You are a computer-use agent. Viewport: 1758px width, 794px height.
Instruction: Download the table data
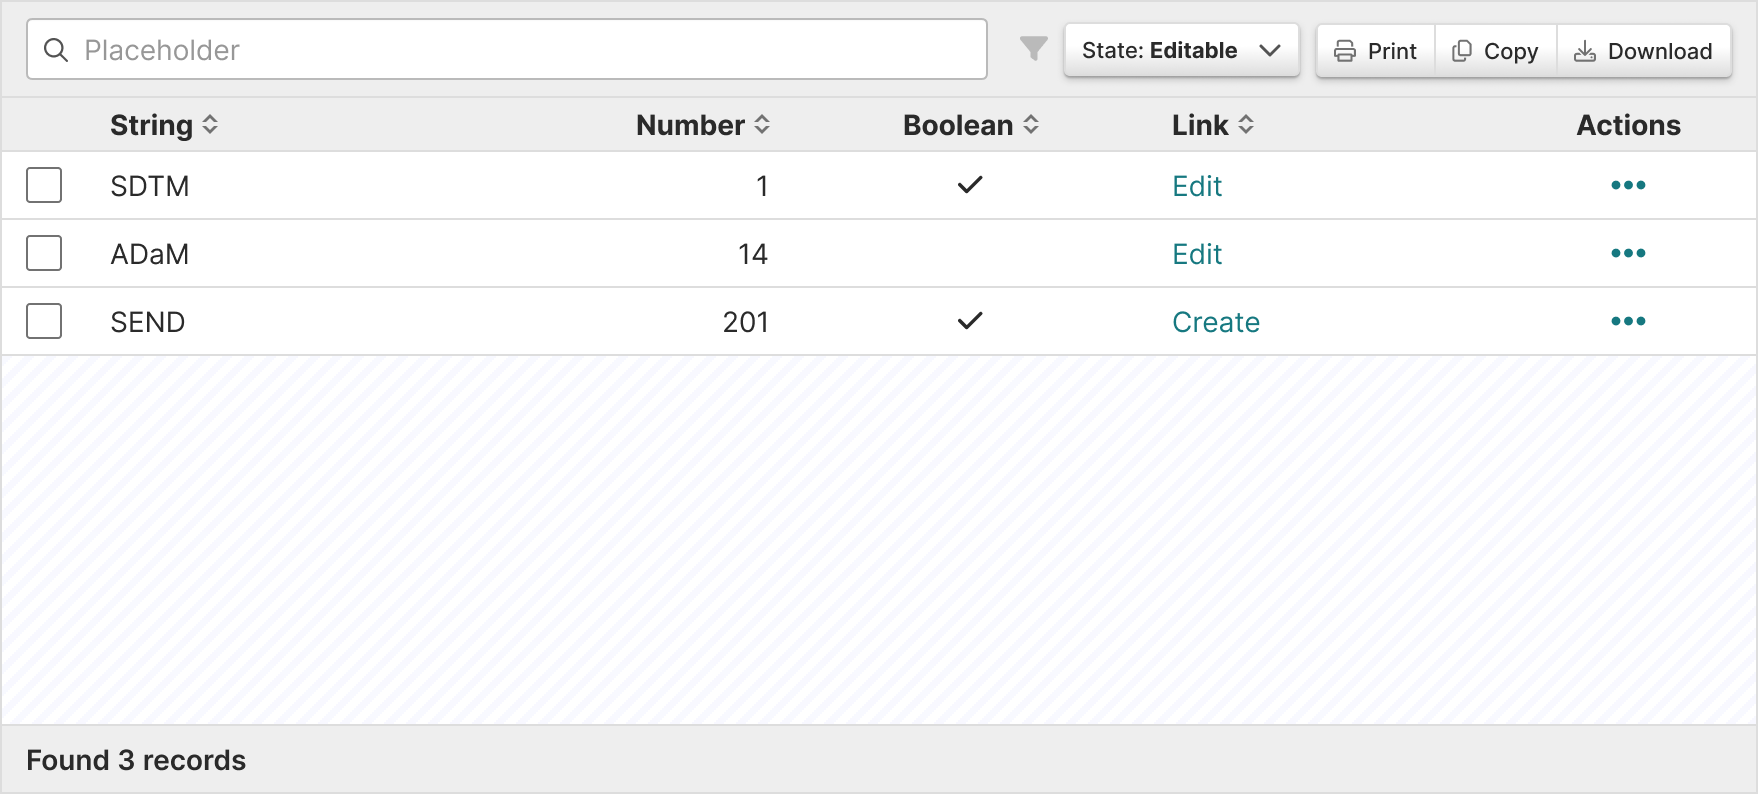click(x=1644, y=51)
